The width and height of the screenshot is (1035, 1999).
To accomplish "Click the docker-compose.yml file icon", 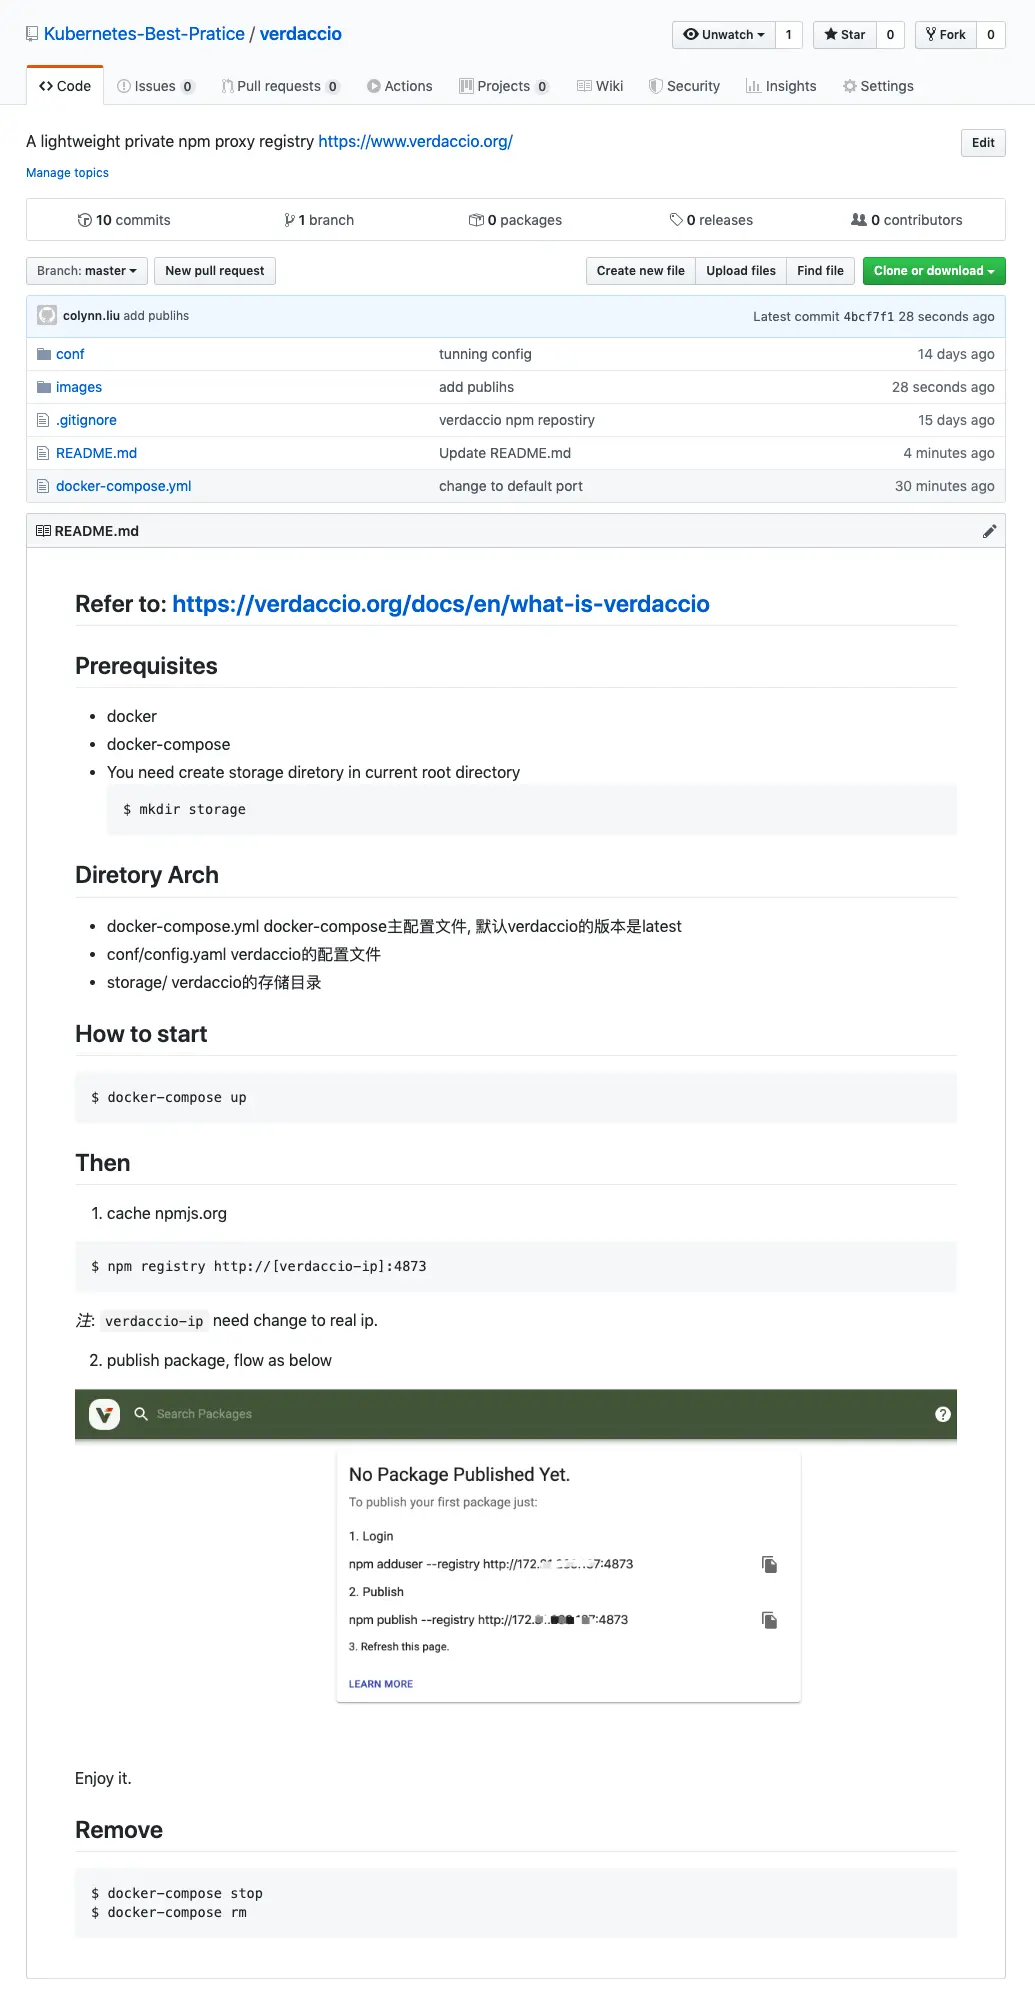I will click(43, 486).
